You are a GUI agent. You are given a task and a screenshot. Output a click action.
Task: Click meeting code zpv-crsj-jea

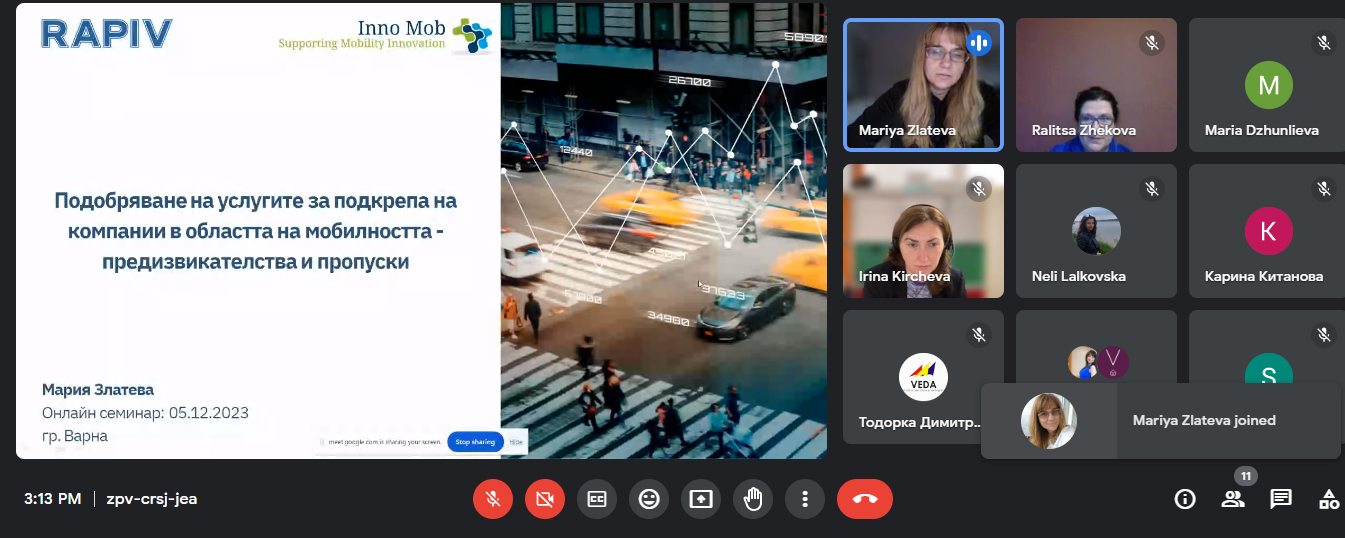[x=152, y=499]
